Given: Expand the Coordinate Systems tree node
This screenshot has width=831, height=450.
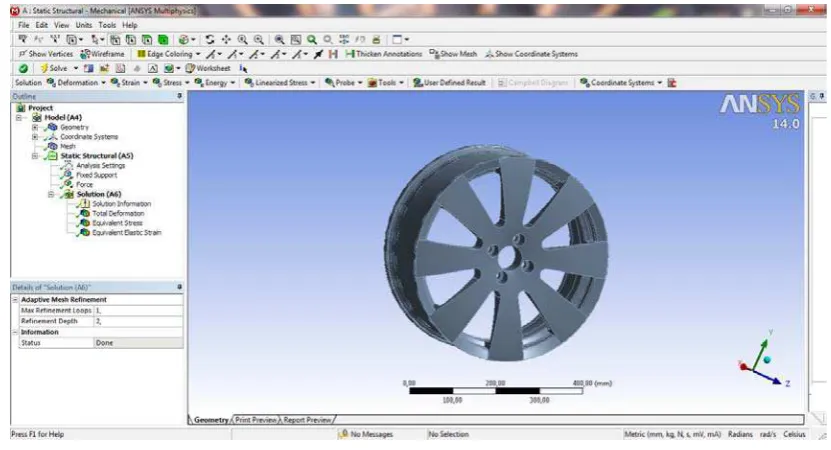Looking at the screenshot, I should (x=35, y=137).
